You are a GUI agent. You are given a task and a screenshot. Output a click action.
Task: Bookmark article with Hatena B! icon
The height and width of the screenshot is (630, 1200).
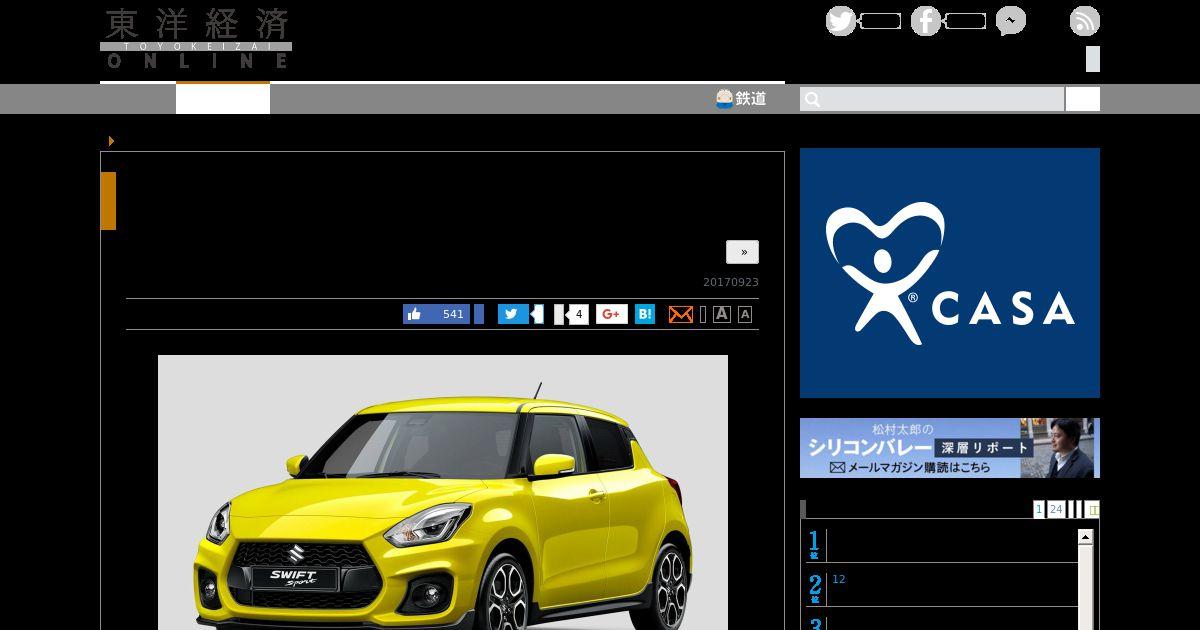coord(645,314)
